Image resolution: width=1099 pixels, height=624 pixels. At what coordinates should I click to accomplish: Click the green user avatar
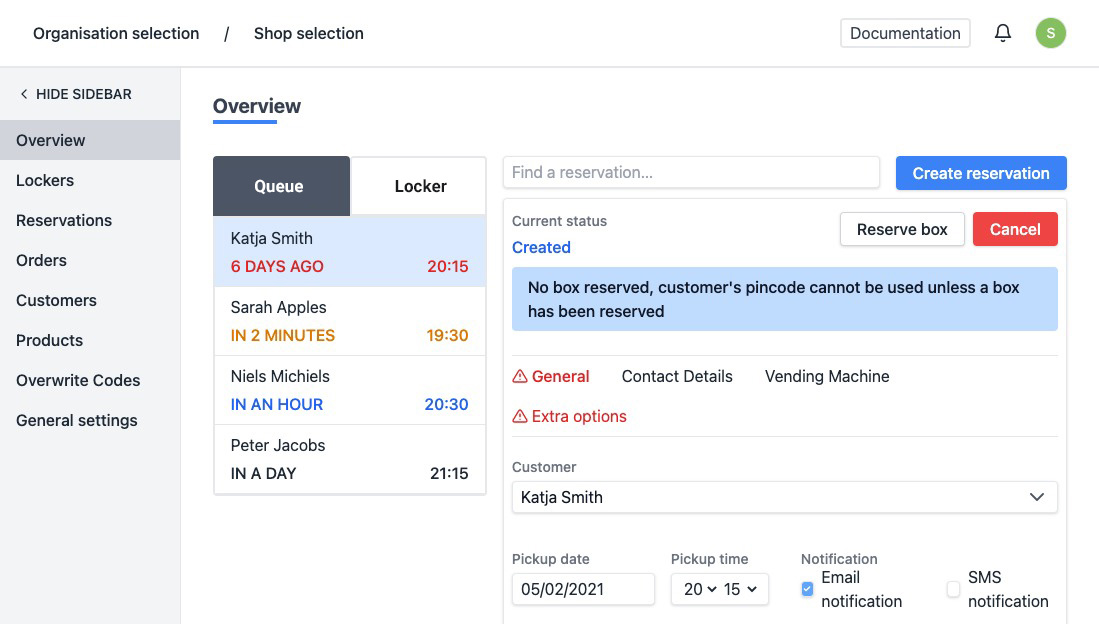(x=1050, y=33)
